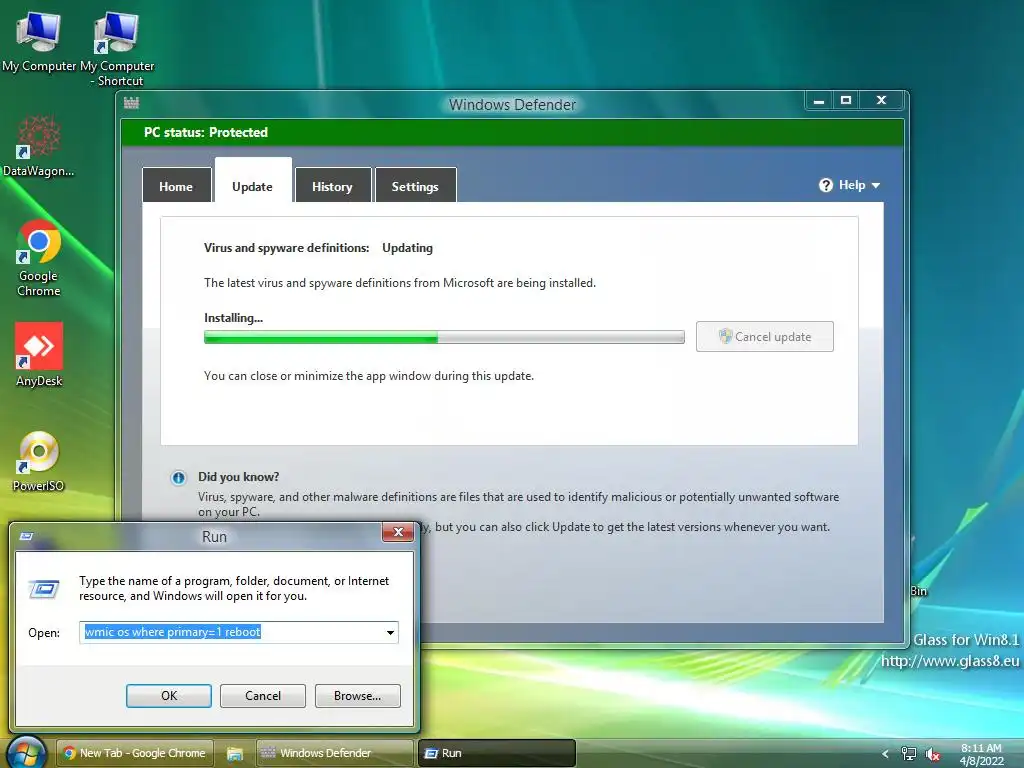Click the Run dialog title bar icon
The width and height of the screenshot is (1024, 768).
[x=26, y=536]
